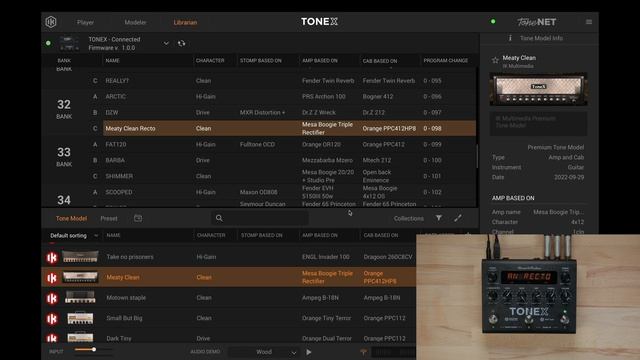Click the IK Multimedia logo icon
Viewport: 640px width, 360px height.
(x=51, y=22)
